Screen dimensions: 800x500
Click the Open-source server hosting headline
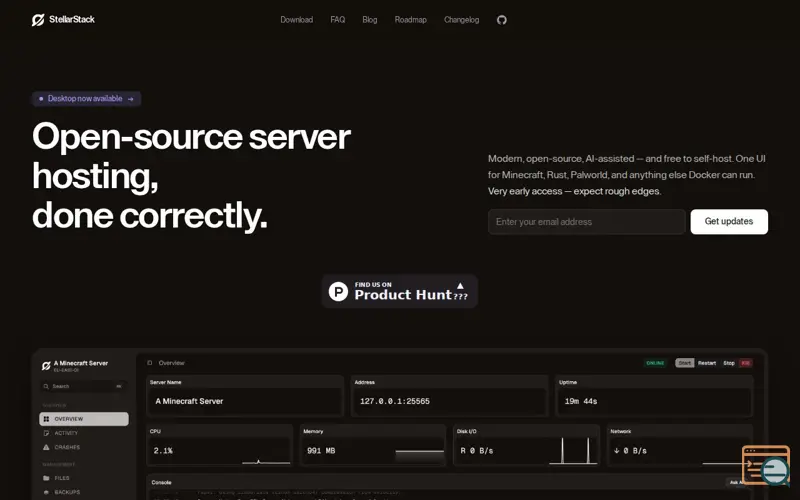coord(191,176)
